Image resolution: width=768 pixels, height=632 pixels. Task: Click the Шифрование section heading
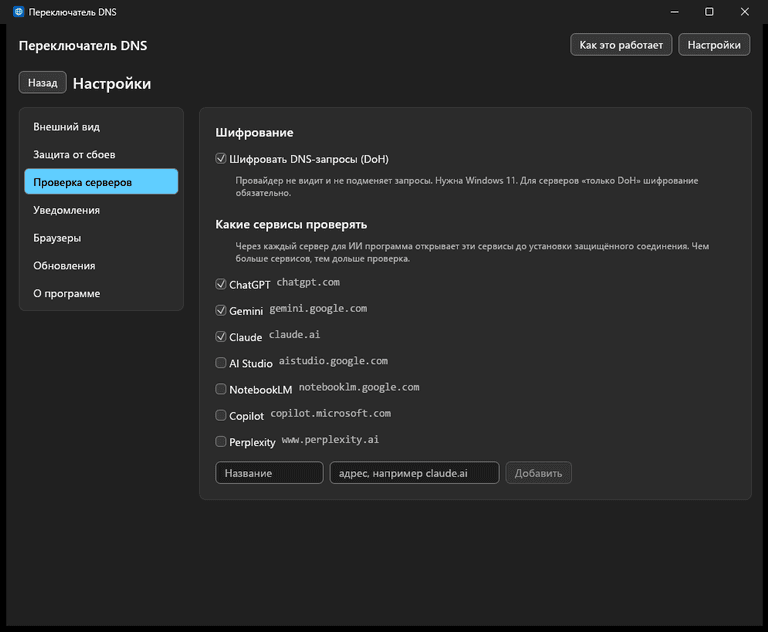pos(254,132)
